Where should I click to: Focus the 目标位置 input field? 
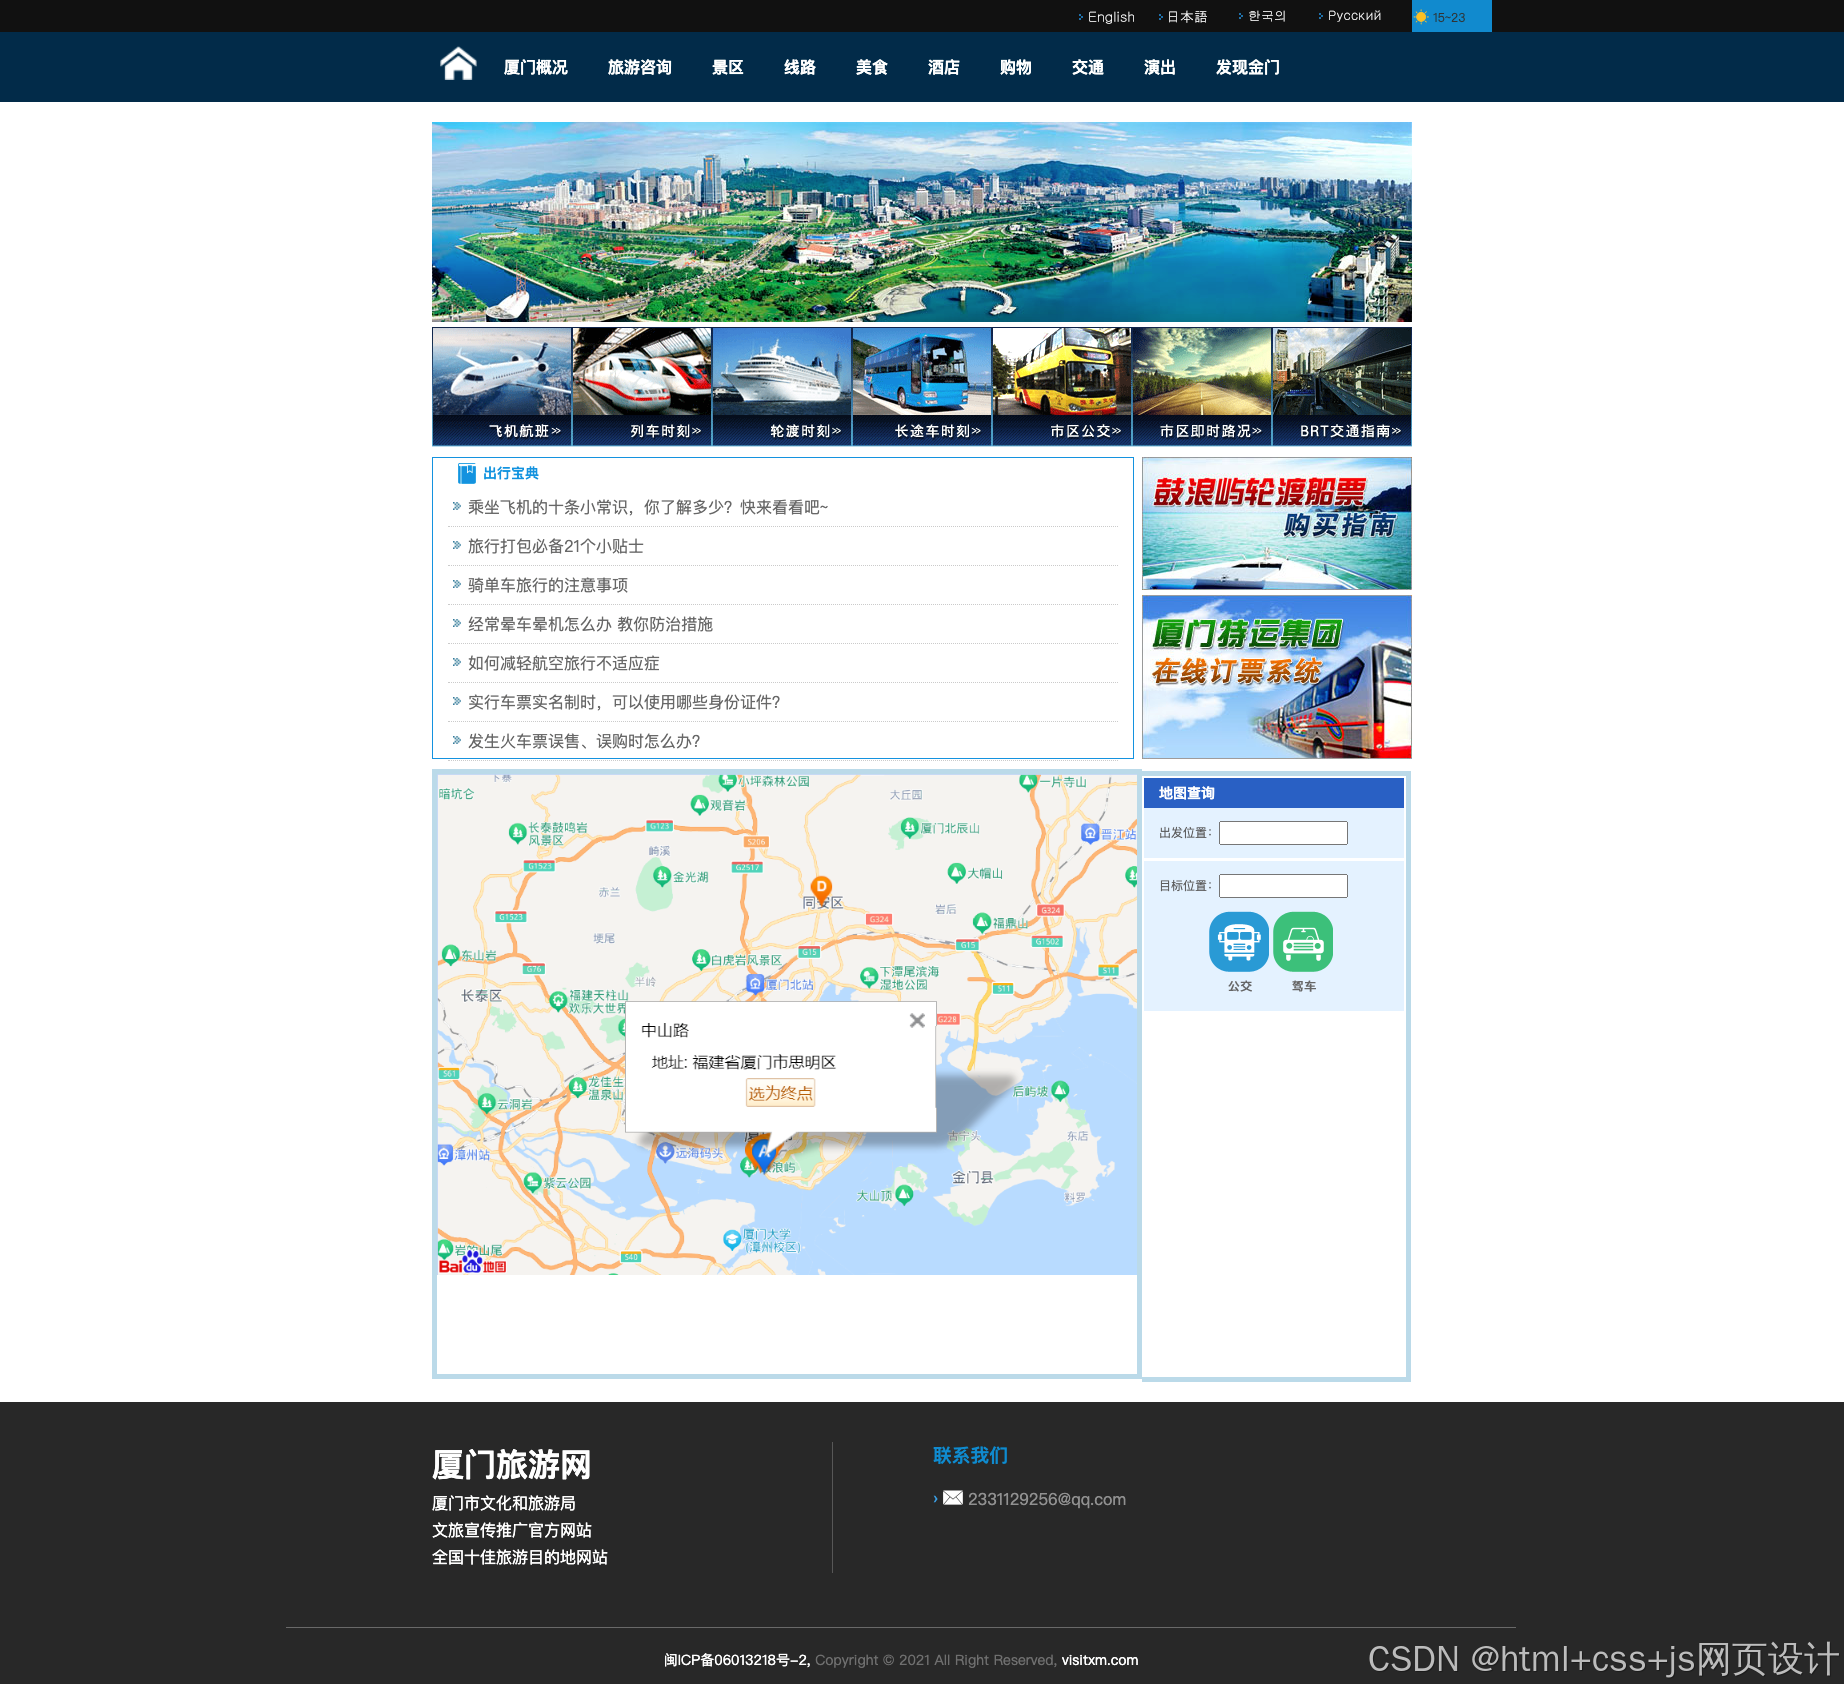(1283, 886)
